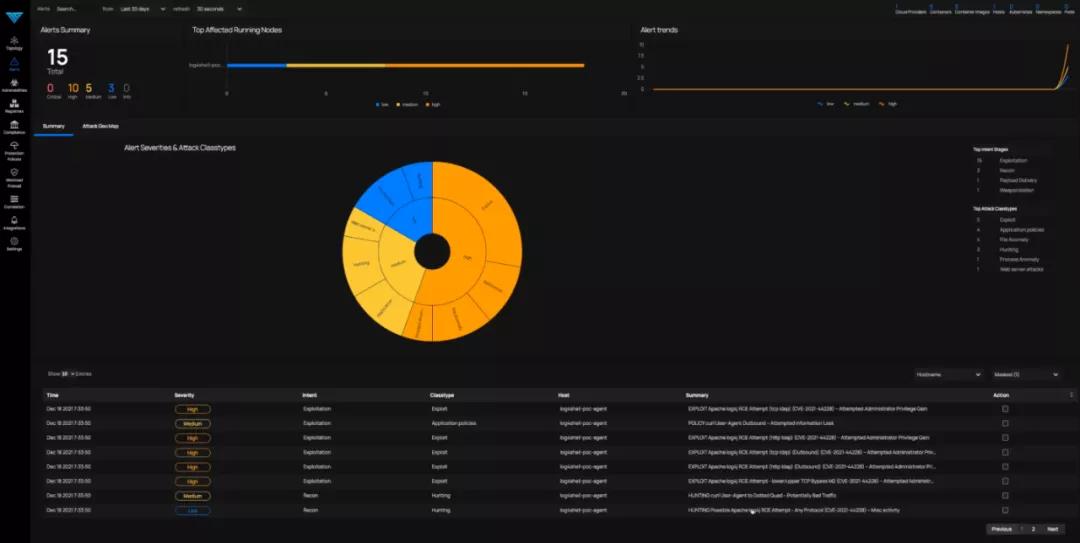Open the Hostname filter dropdown
The height and width of the screenshot is (543, 1080).
coord(949,374)
